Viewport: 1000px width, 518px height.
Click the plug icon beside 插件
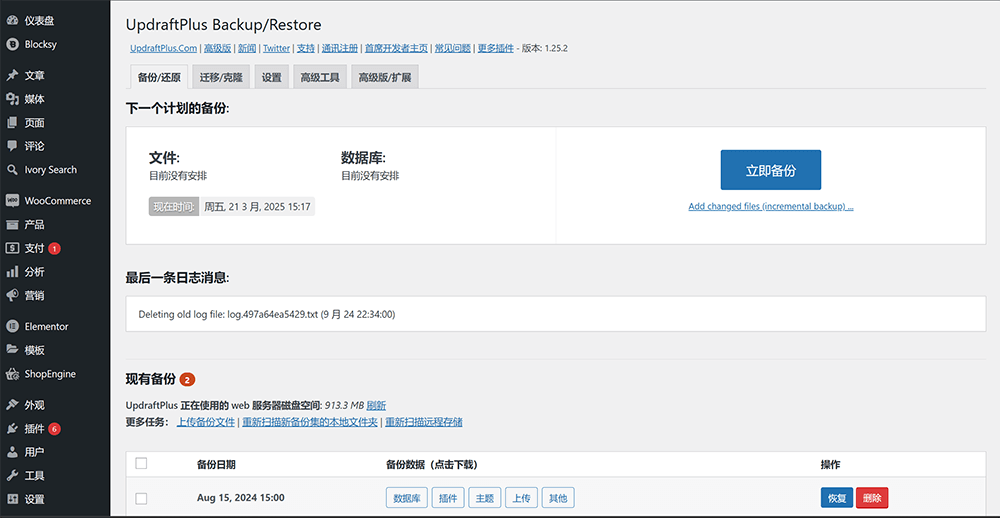pos(12,429)
